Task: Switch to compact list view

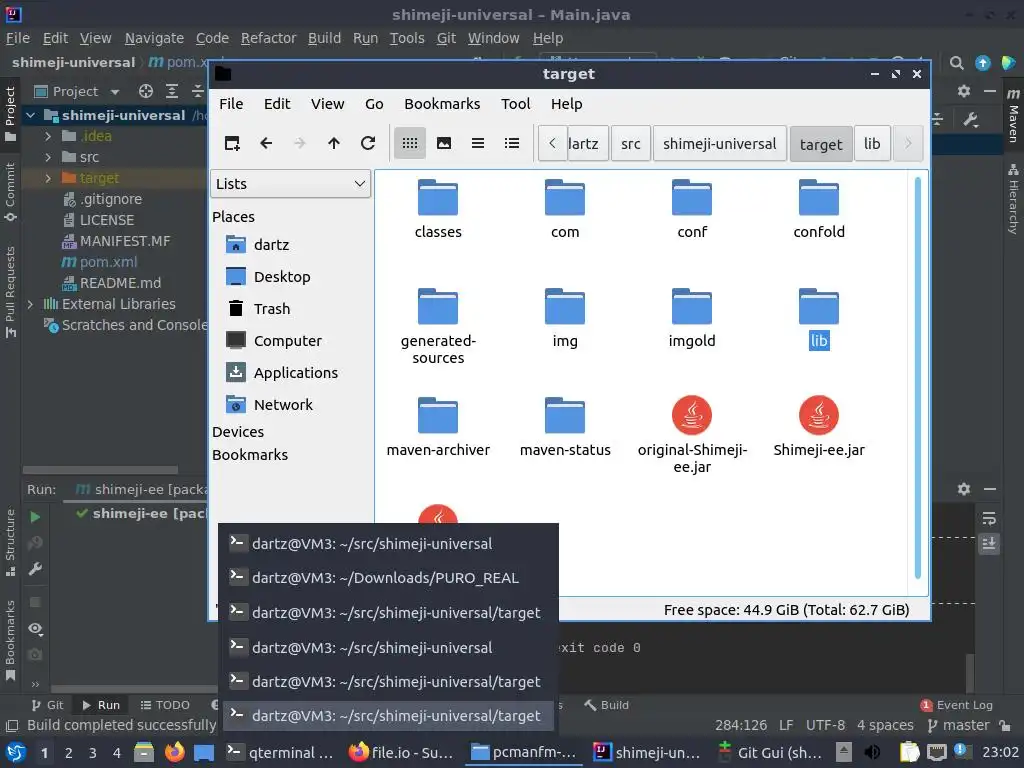Action: click(477, 143)
